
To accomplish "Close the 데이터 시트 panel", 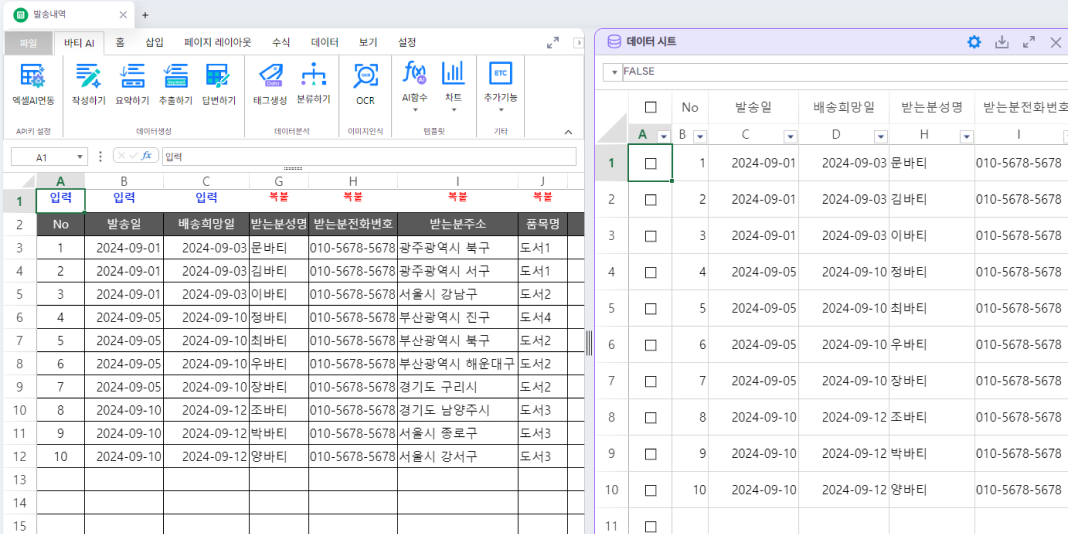I will 1056,42.
